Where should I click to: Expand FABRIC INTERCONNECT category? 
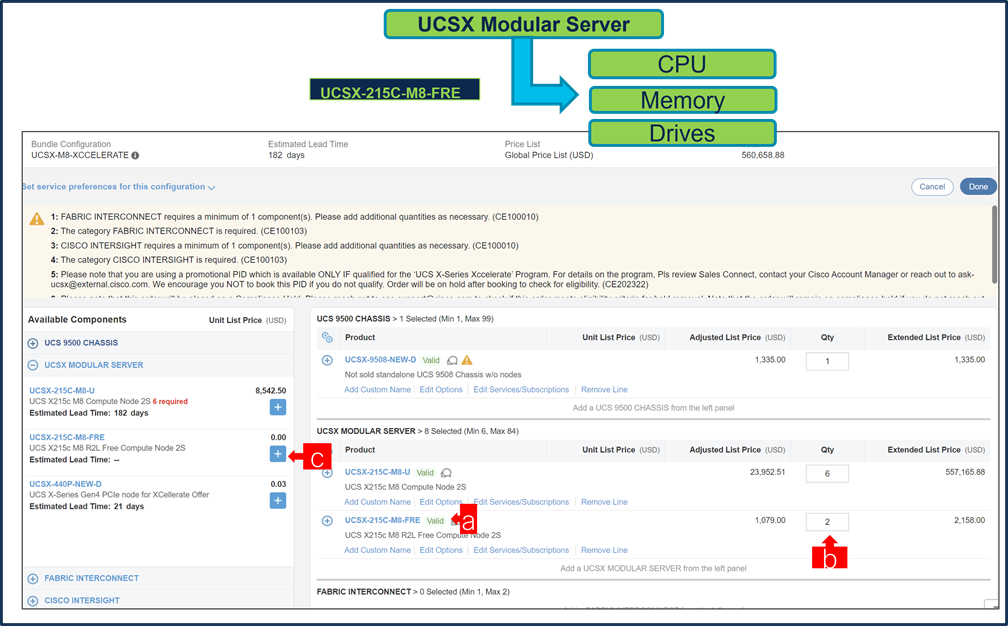[33, 578]
